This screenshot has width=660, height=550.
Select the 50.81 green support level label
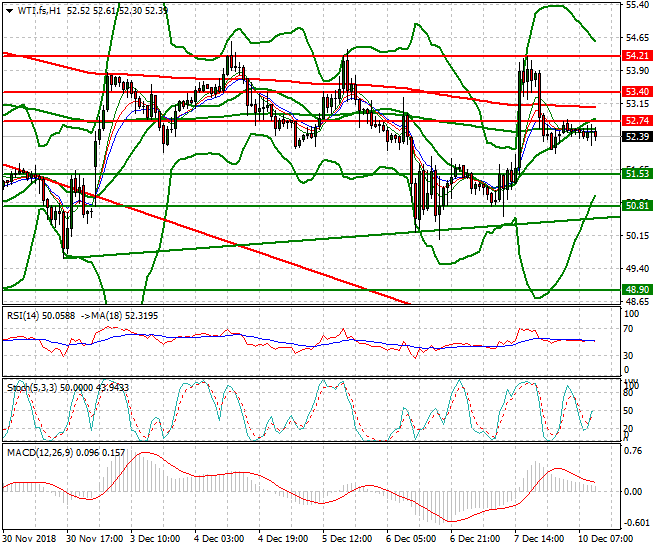click(637, 206)
